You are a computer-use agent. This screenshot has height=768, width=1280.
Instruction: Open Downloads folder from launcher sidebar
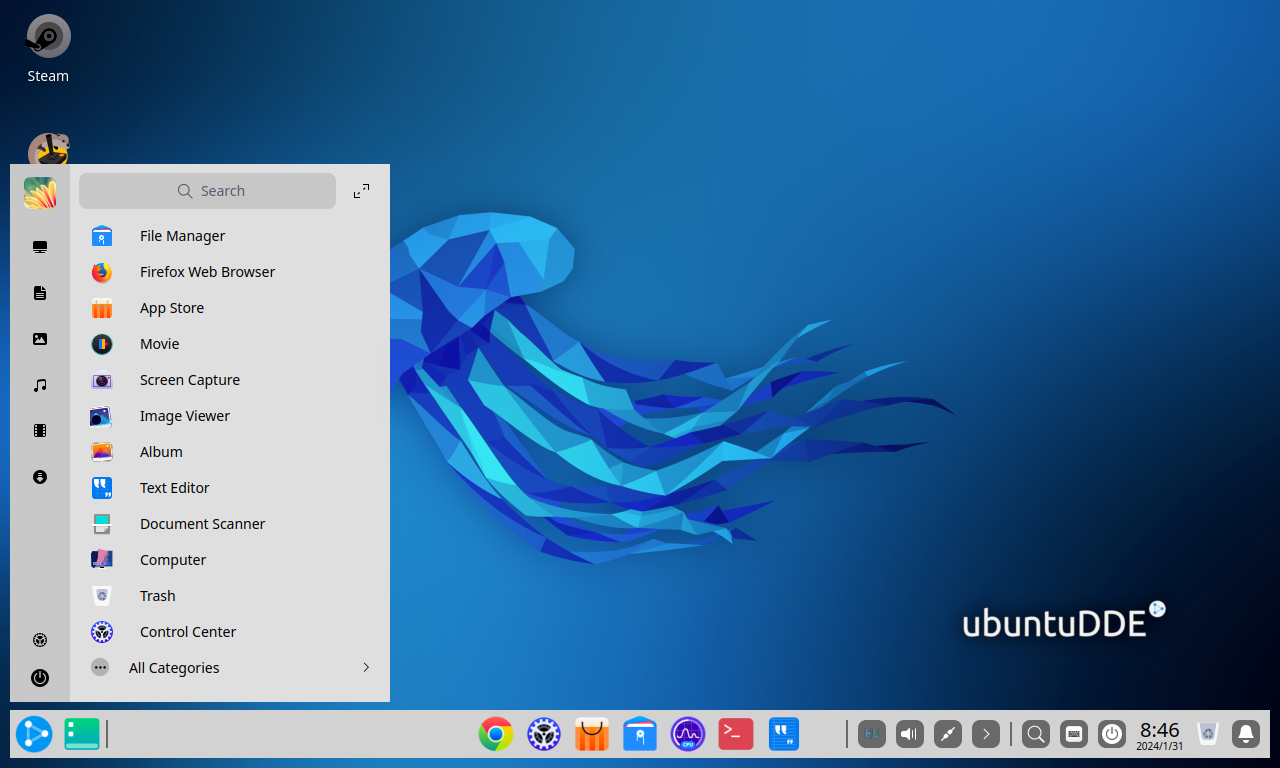coord(40,477)
